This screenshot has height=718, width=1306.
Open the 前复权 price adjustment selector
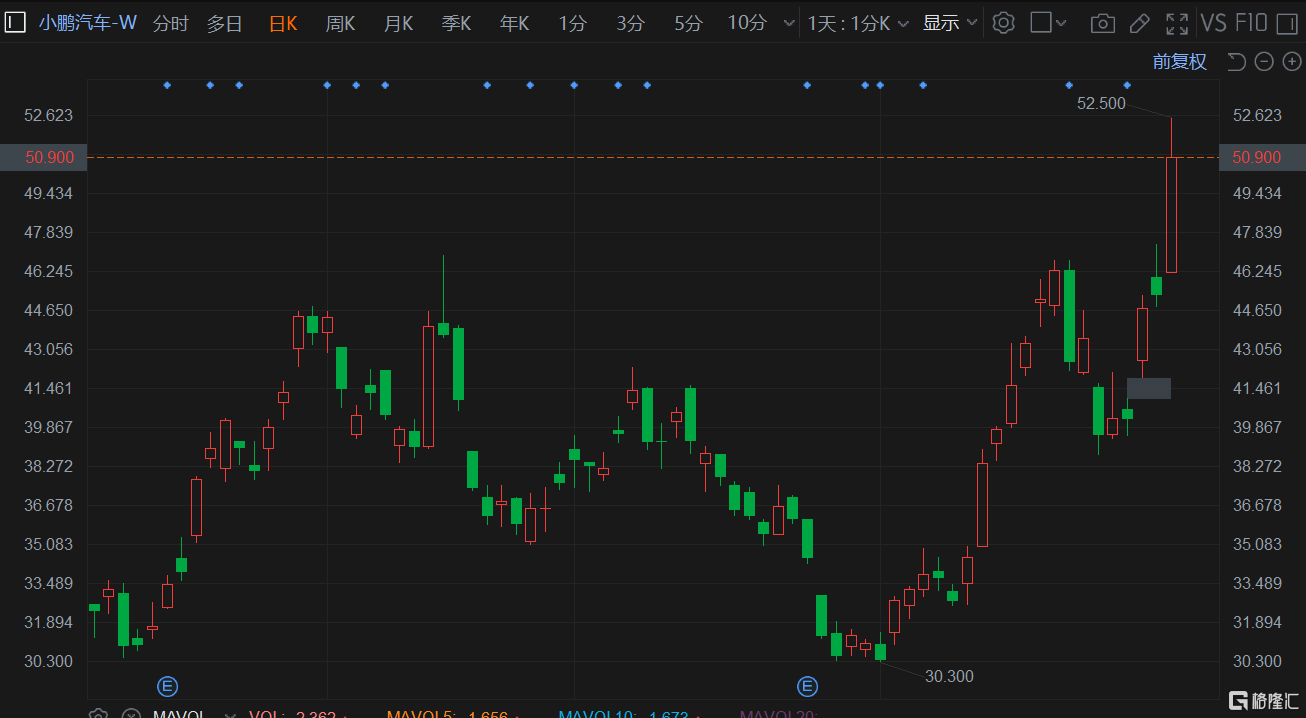(1180, 62)
